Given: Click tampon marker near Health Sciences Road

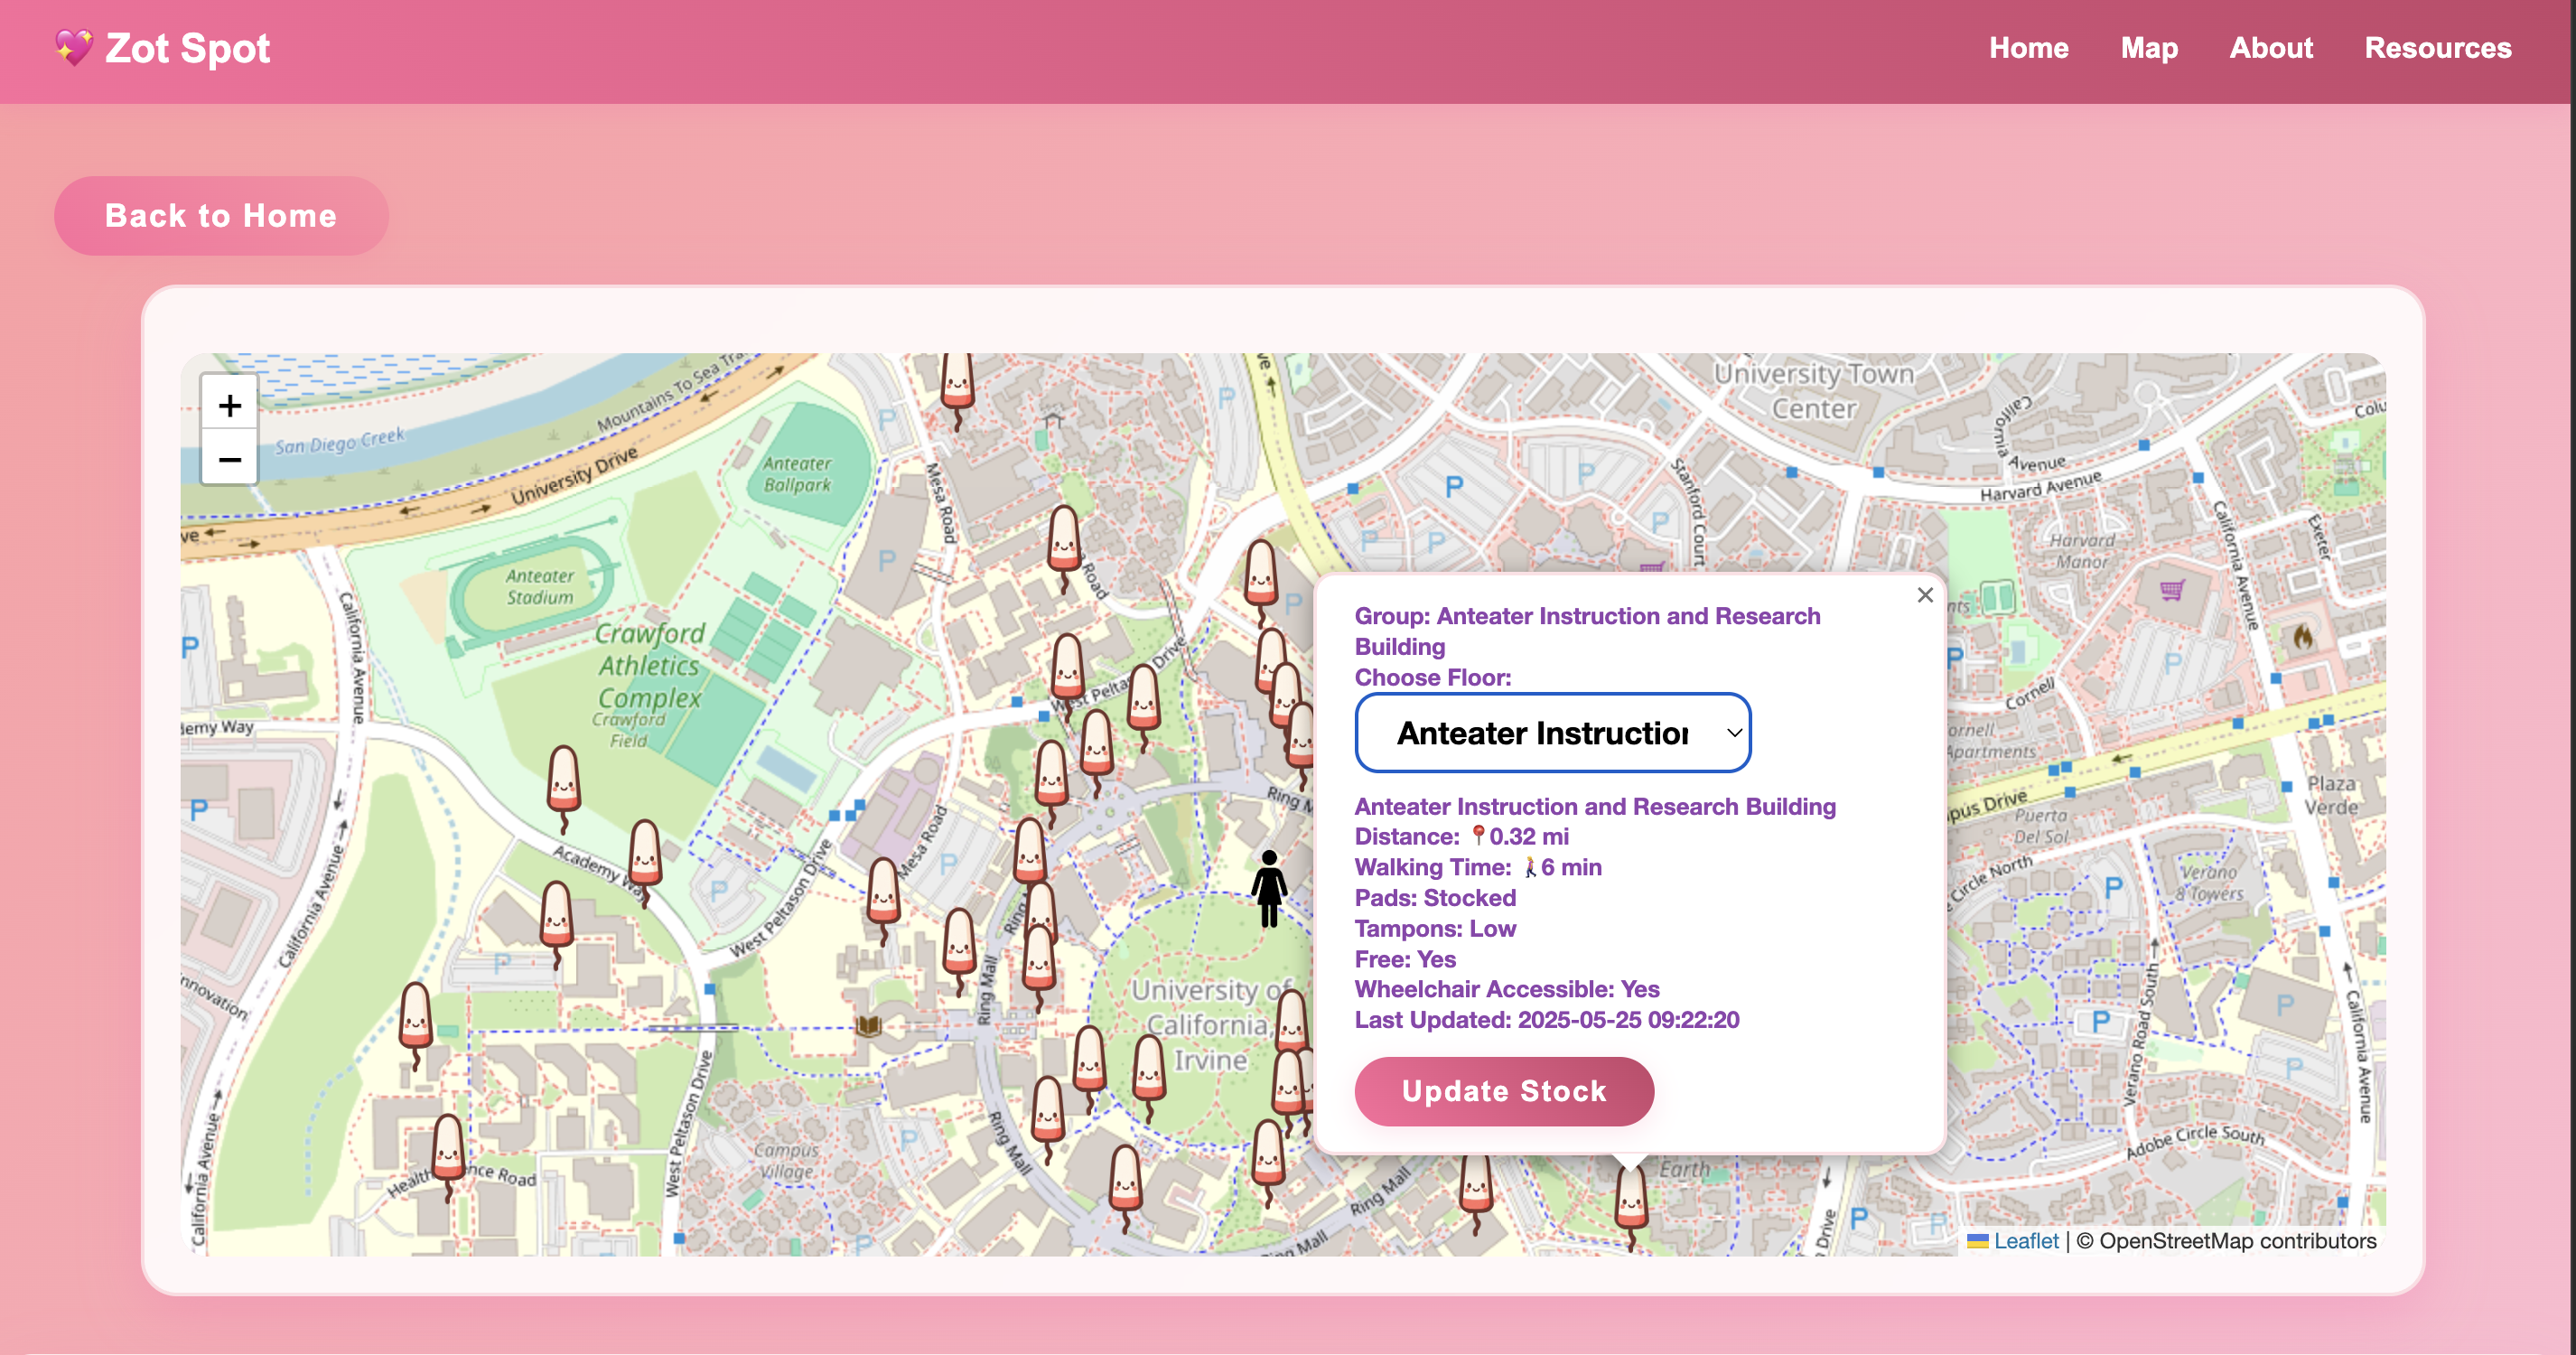Looking at the screenshot, I should [447, 1147].
